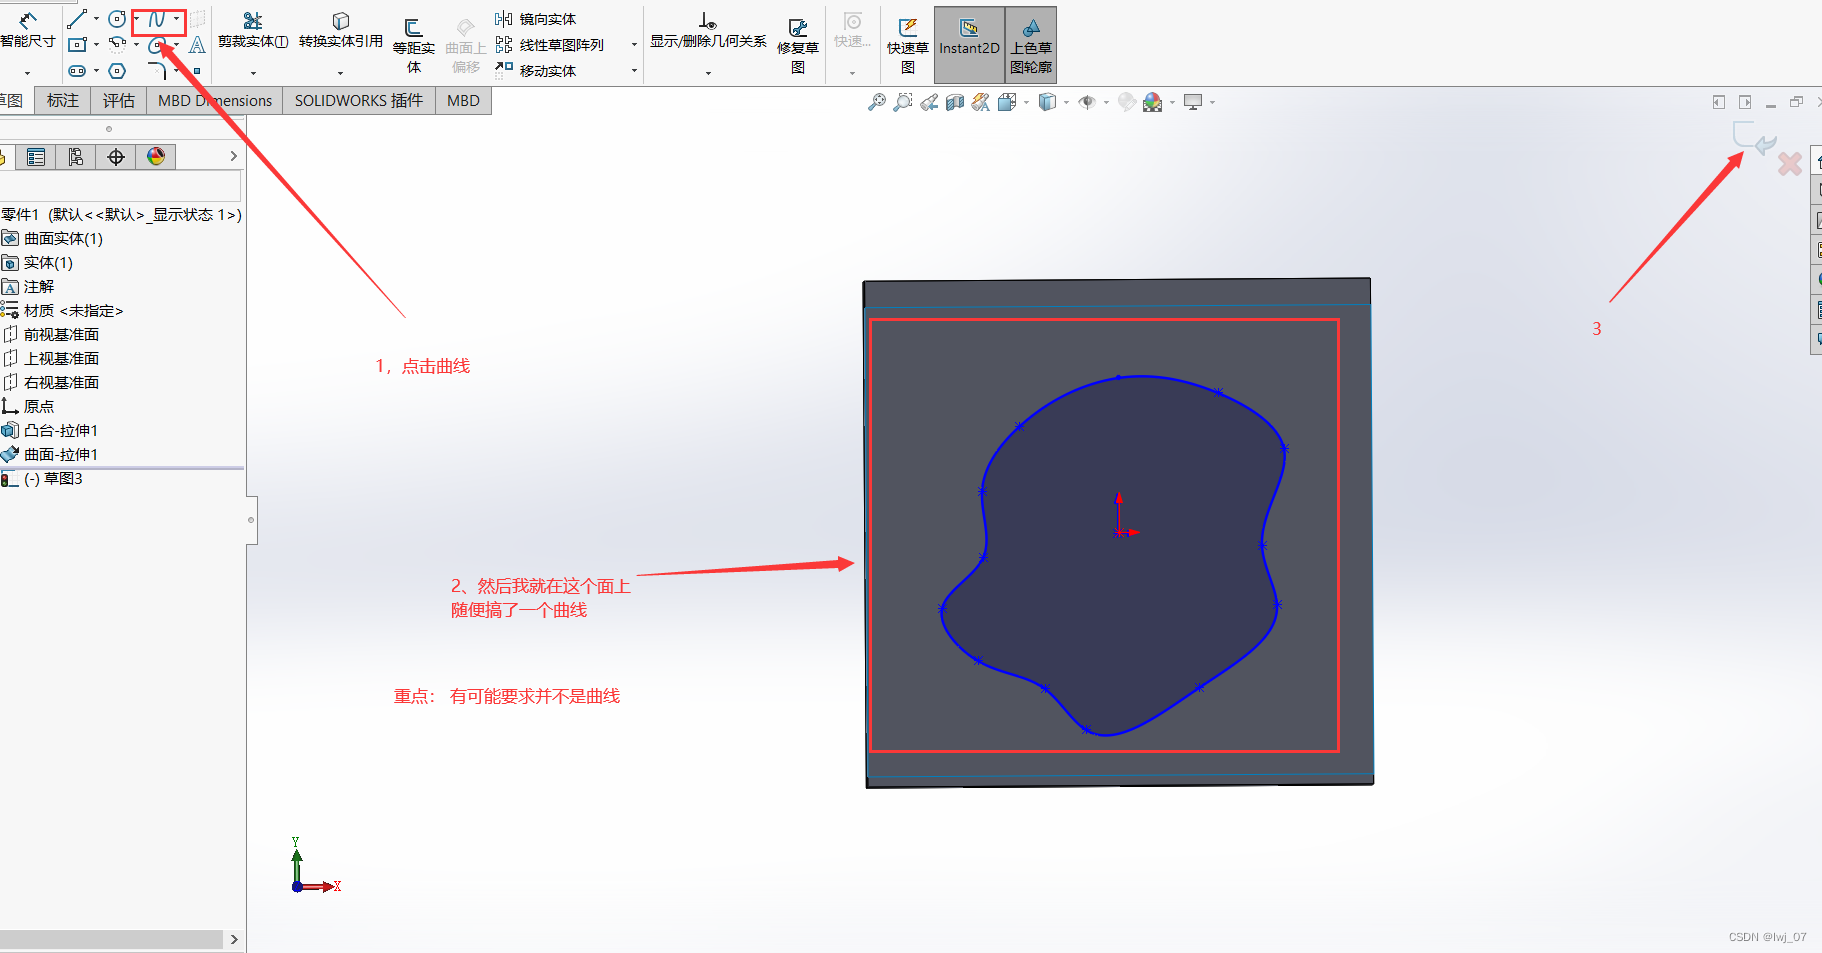The height and width of the screenshot is (953, 1822).
Task: Open dropdown under Display/Delete Relations
Action: click(x=708, y=73)
